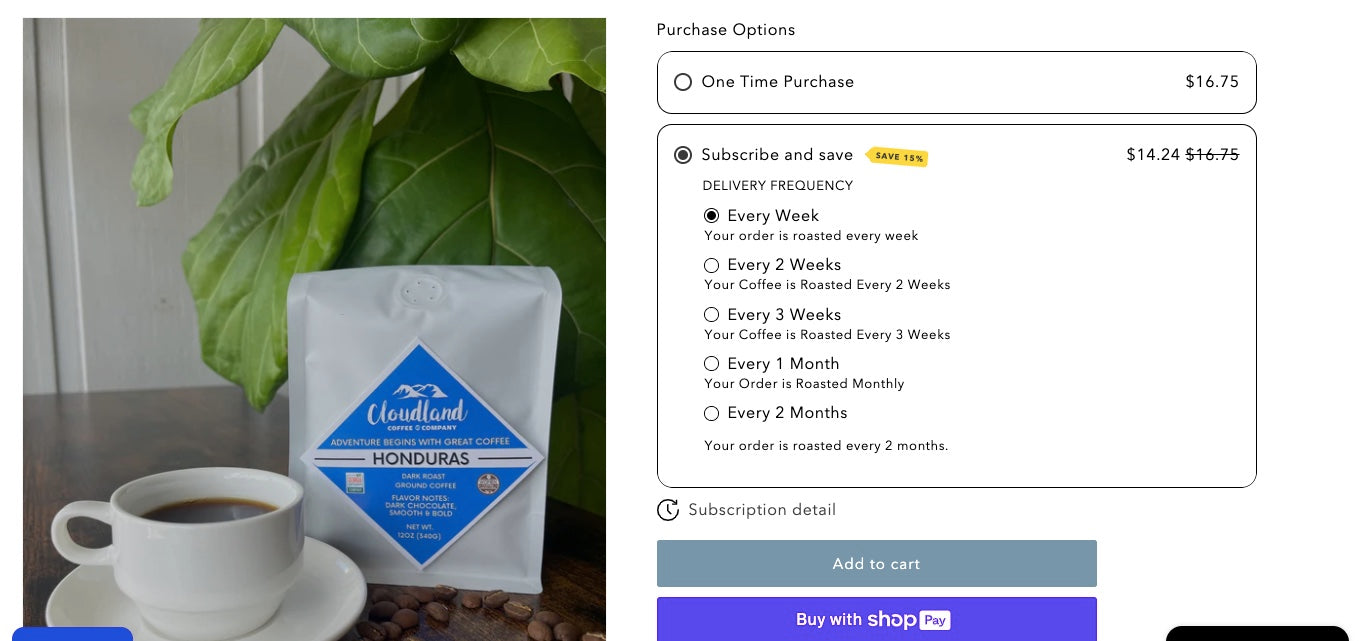The image size is (1362, 641).
Task: Click the black chat widget bottom right
Action: pos(1257,634)
